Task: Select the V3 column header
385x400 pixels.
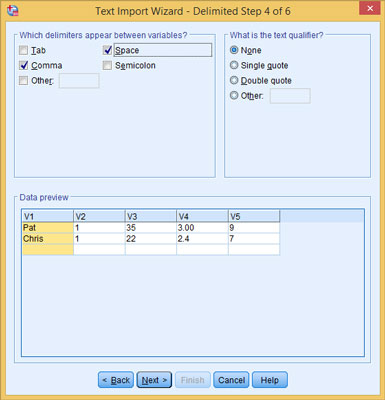Action: click(151, 216)
